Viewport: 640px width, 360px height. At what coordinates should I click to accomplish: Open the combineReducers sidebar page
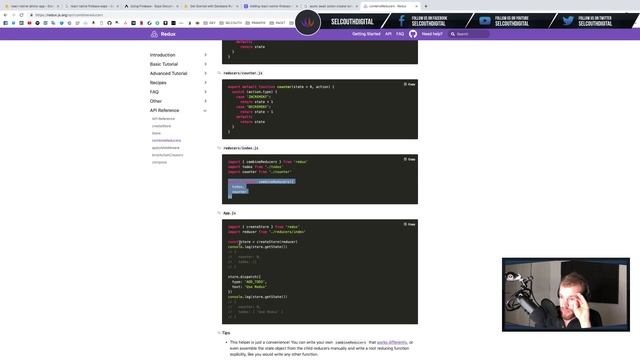coord(167,140)
